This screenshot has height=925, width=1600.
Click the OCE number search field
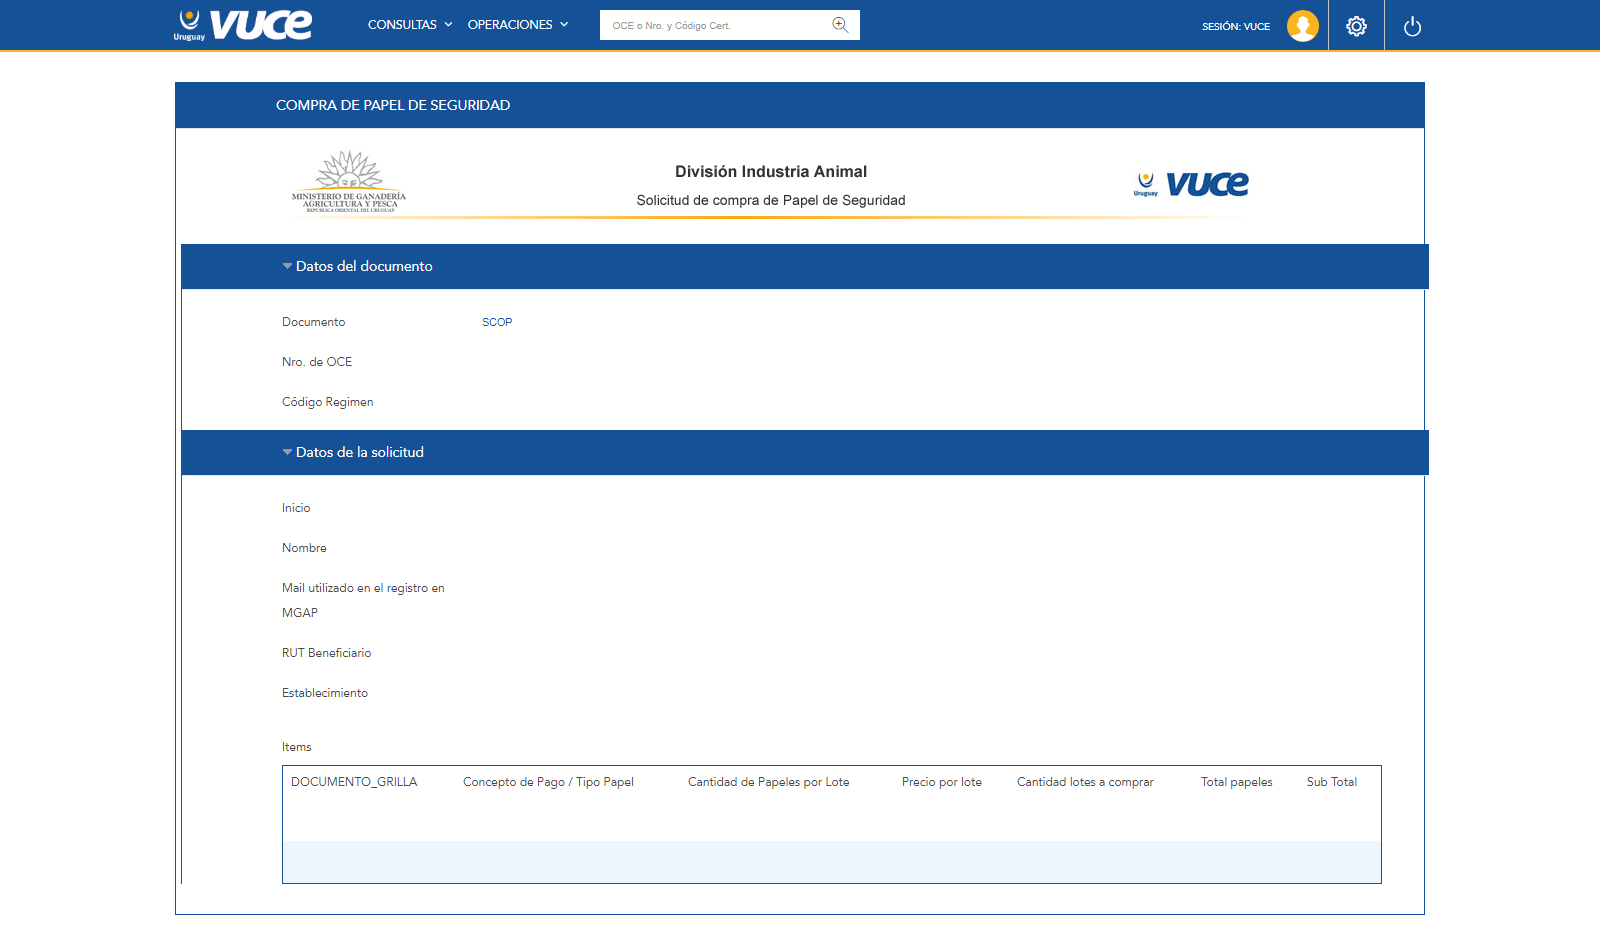click(715, 25)
